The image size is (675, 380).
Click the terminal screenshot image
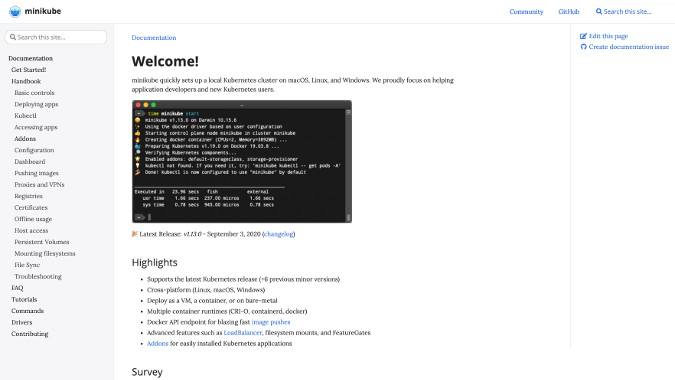coord(242,161)
